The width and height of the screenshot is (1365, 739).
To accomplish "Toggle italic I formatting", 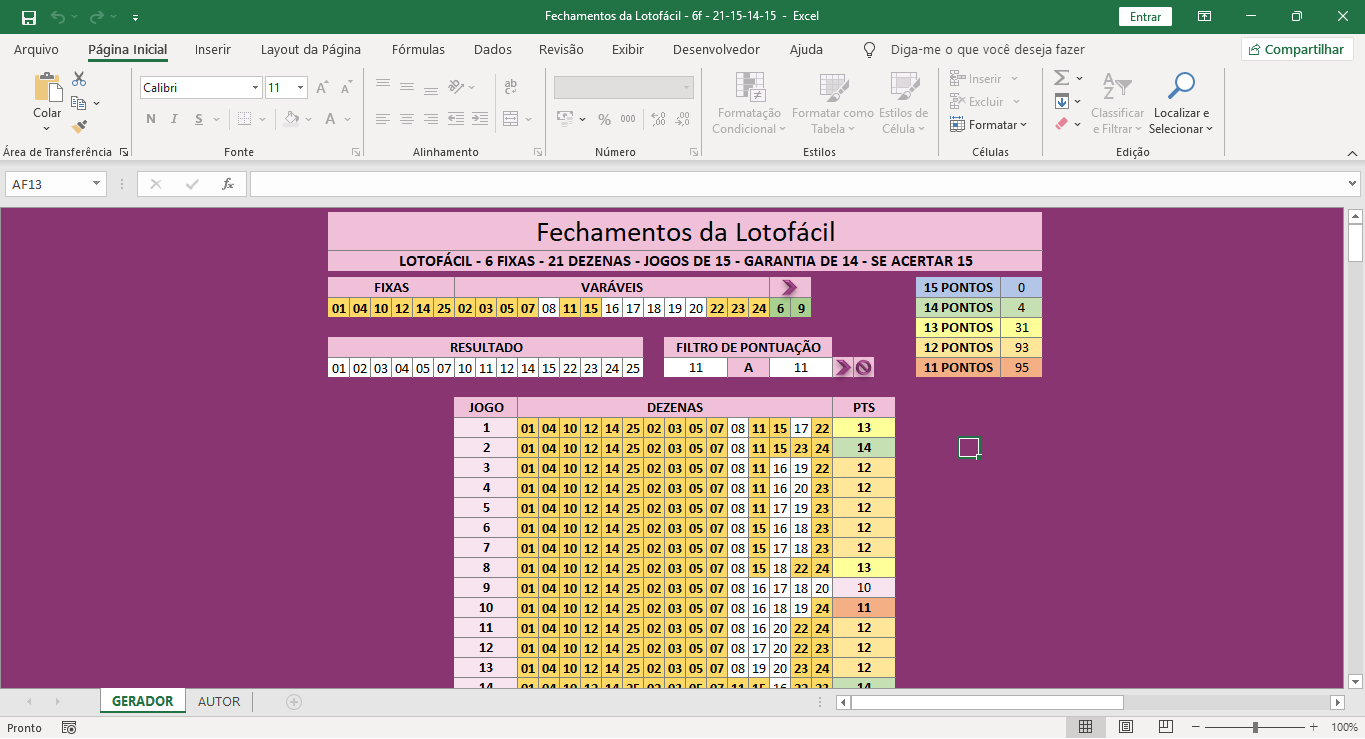I will coord(175,119).
